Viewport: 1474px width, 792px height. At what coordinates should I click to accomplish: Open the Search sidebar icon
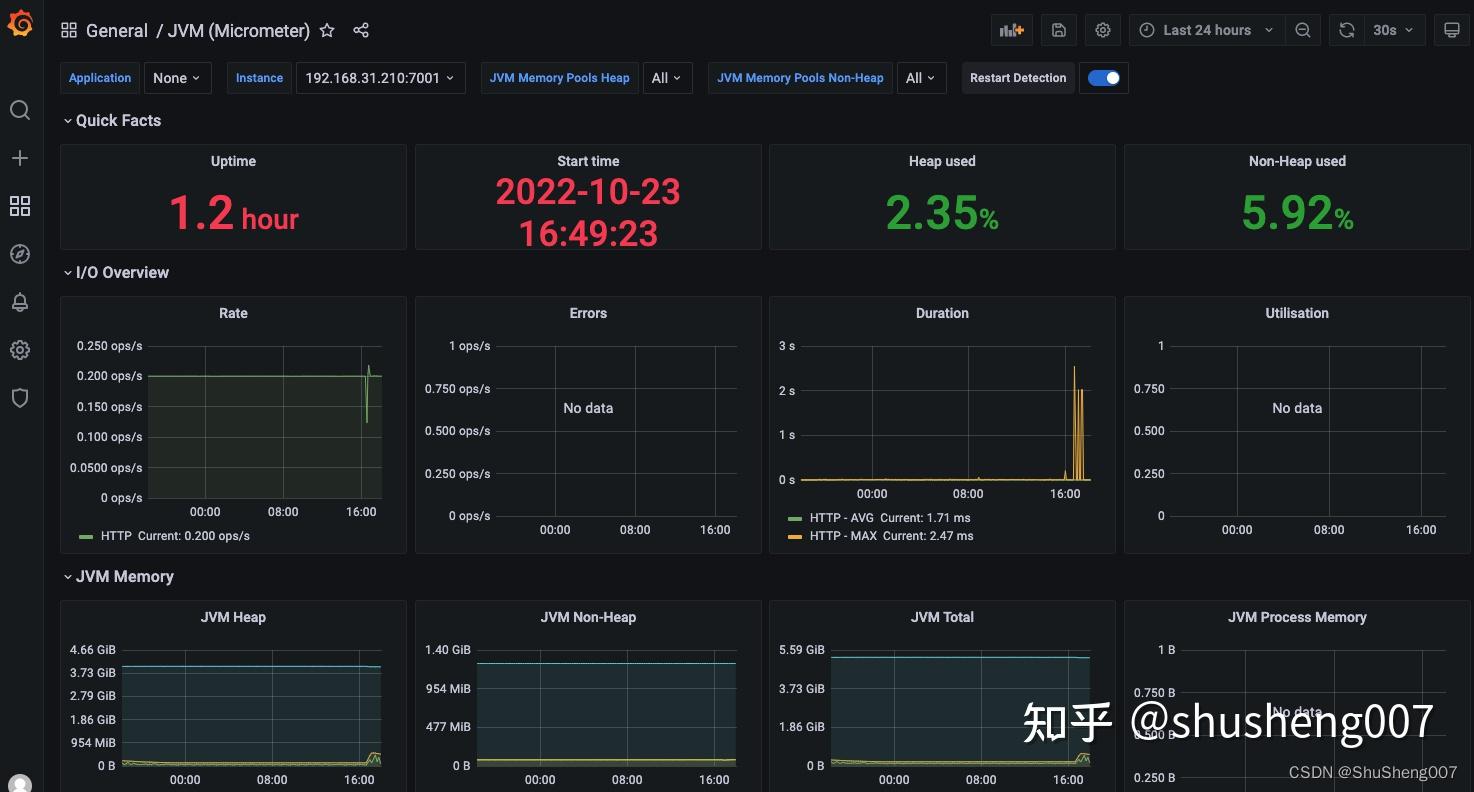20,110
